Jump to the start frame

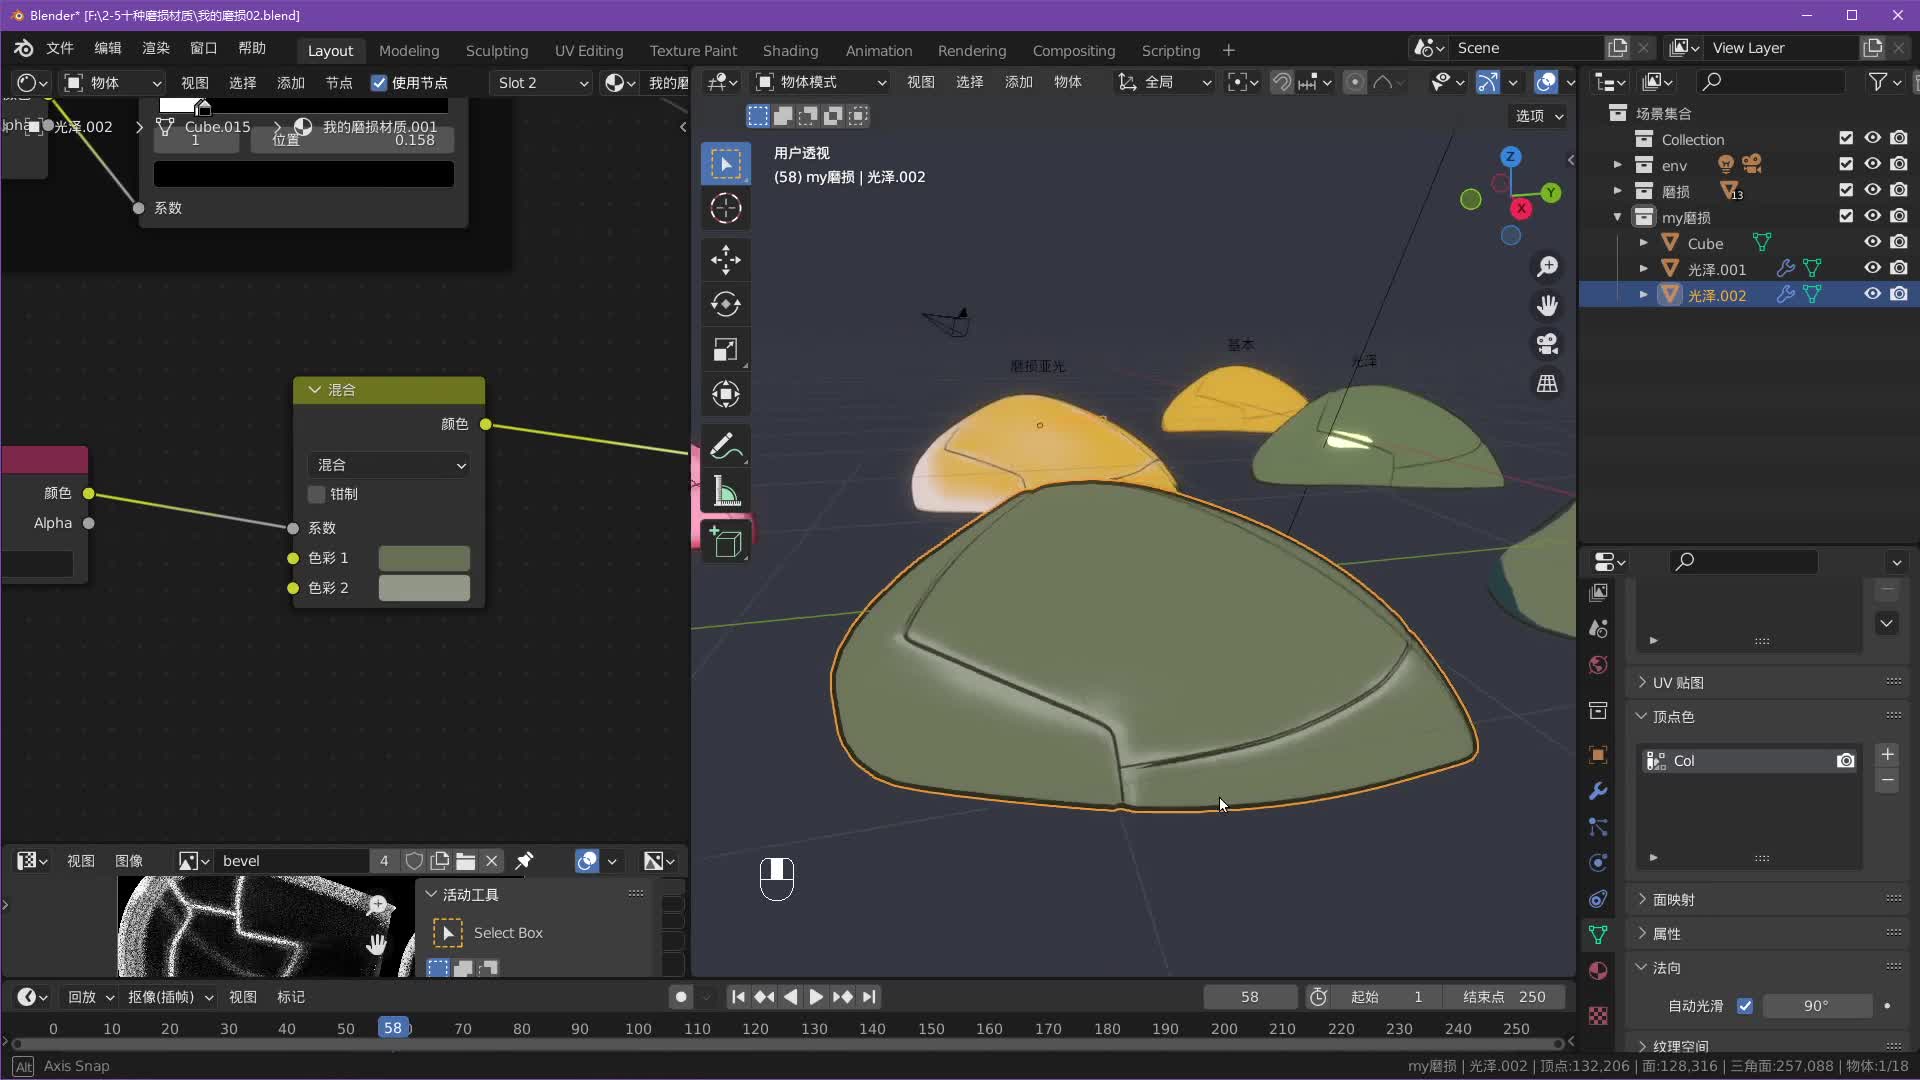point(738,997)
